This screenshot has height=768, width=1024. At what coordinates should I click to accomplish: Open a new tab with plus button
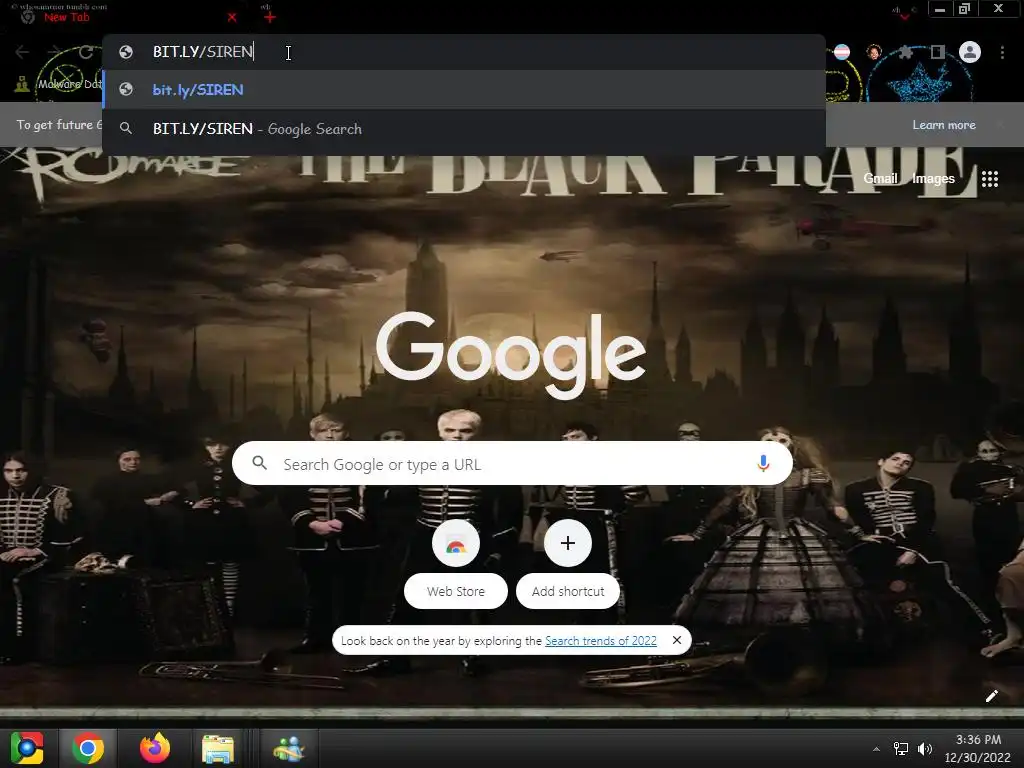[270, 18]
